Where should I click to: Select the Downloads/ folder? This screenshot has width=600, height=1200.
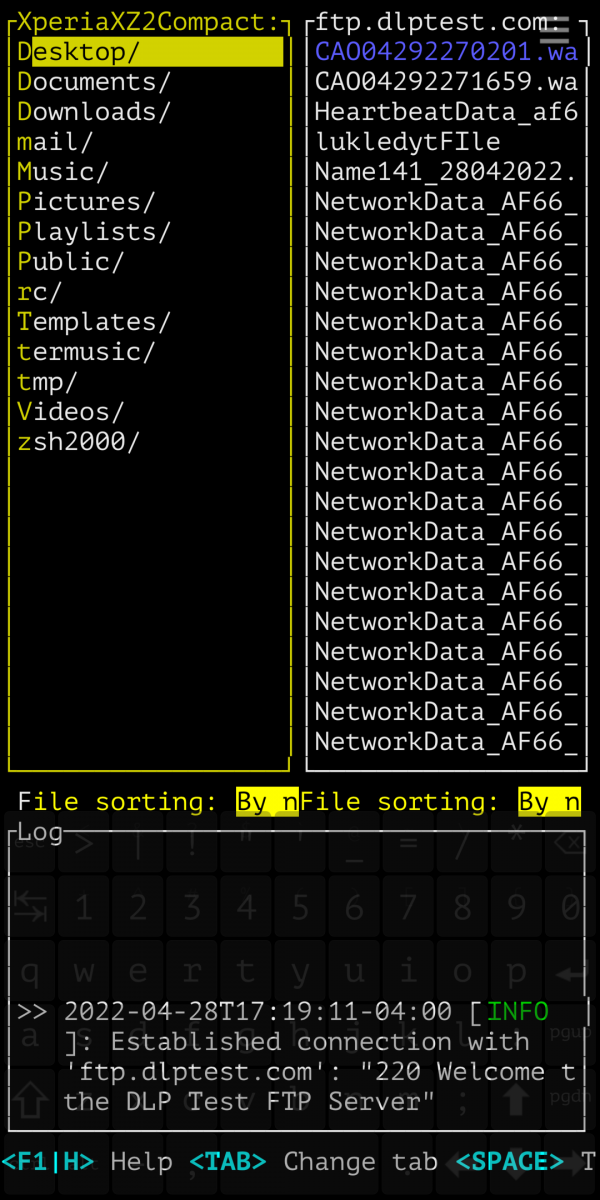(x=94, y=112)
